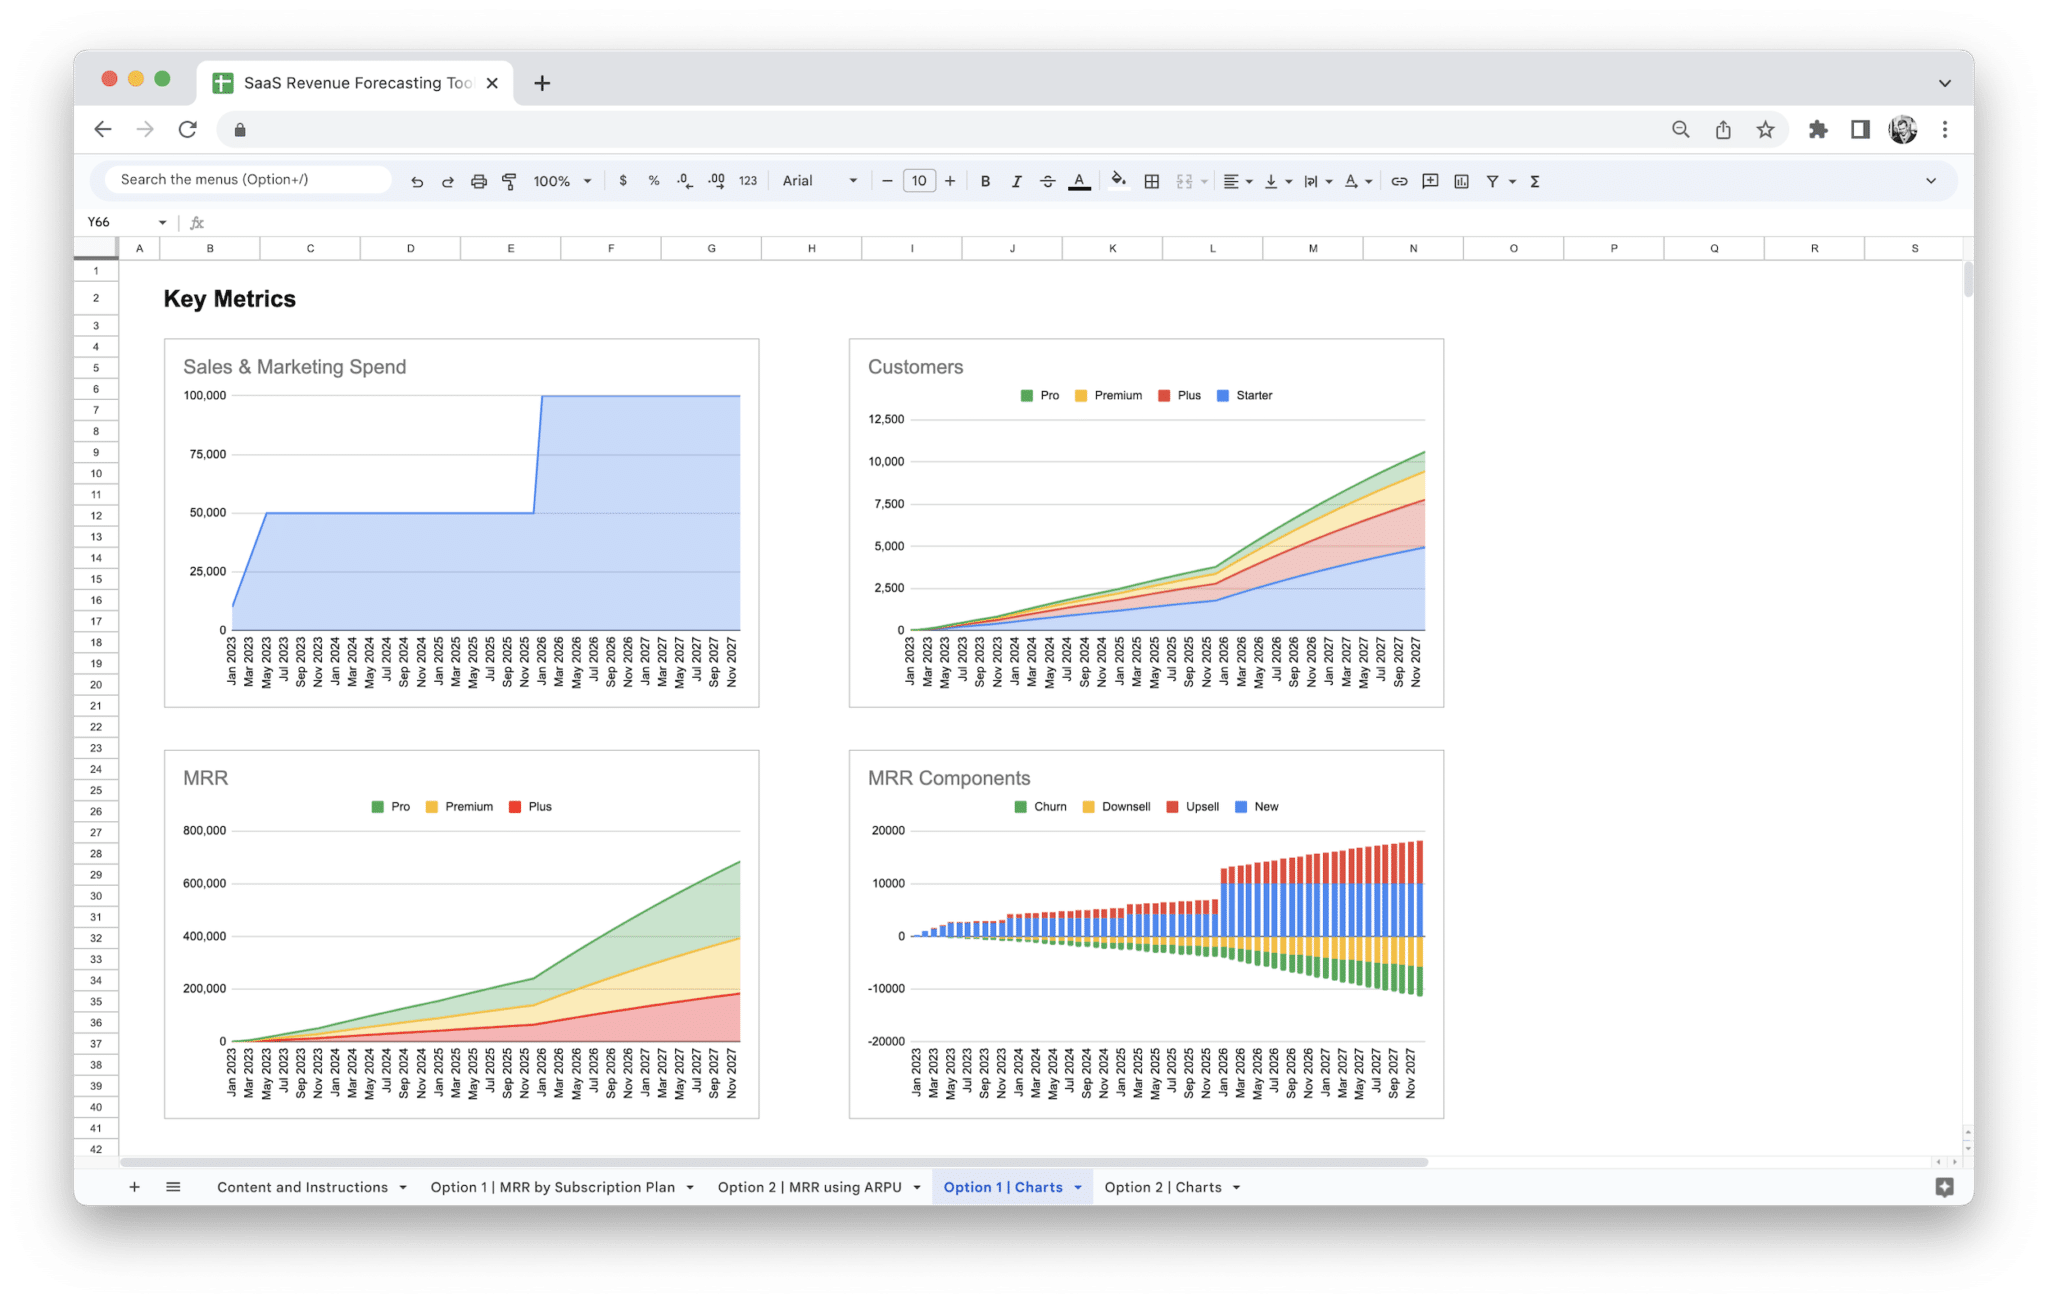Add a comment via the comment icon

point(1430,181)
